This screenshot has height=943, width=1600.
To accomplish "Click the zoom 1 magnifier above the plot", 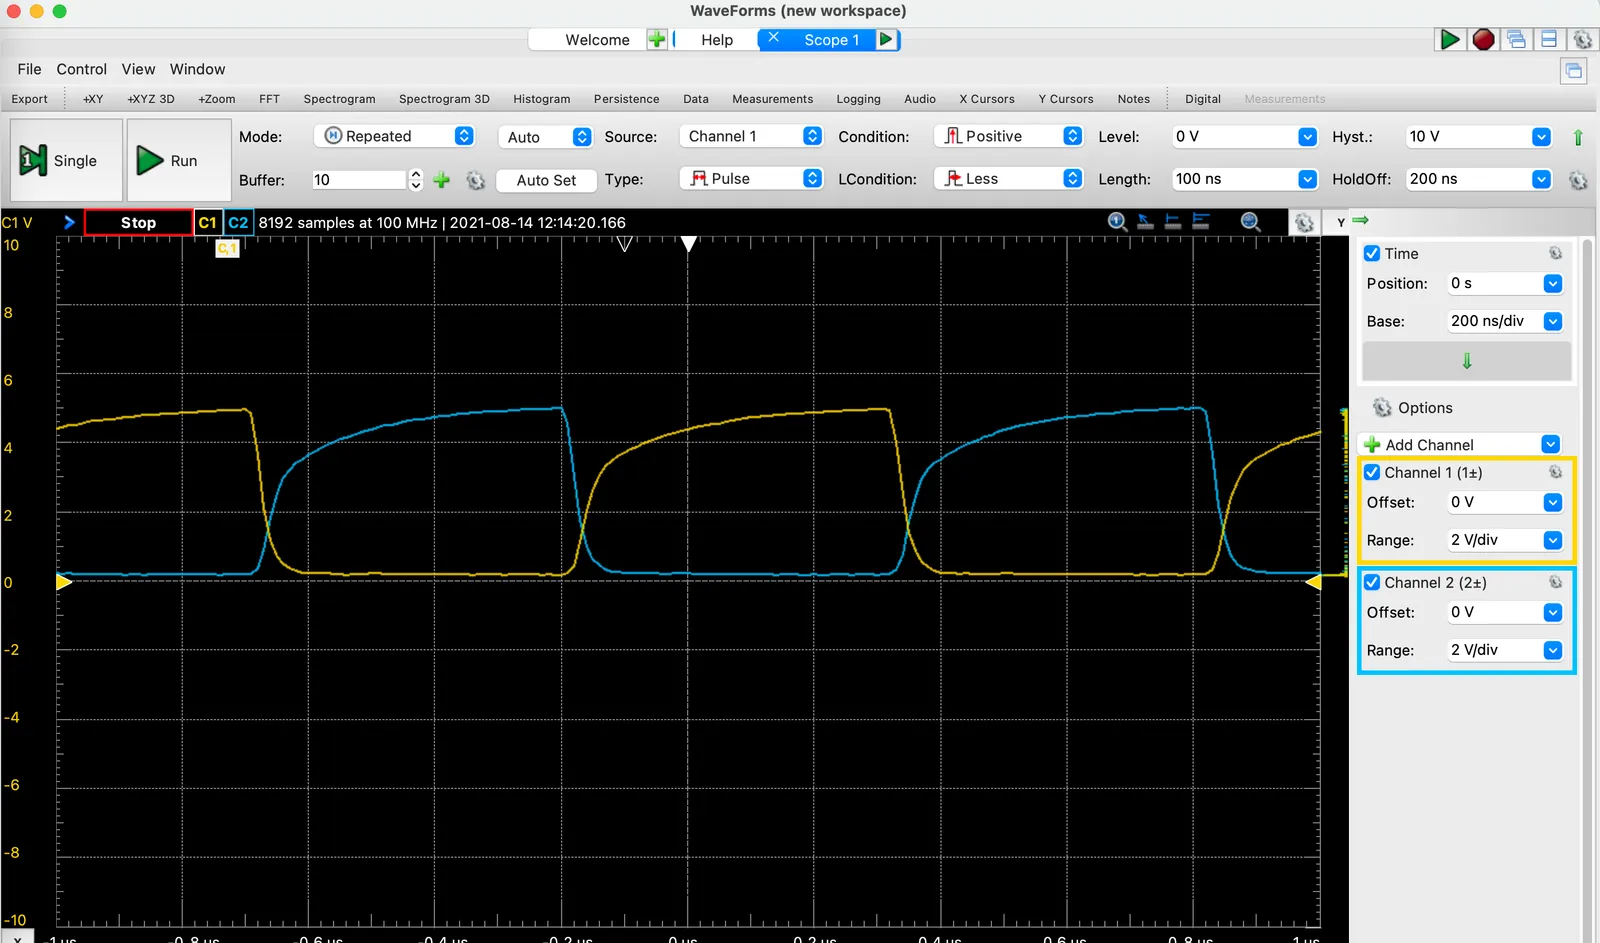I will click(1118, 222).
